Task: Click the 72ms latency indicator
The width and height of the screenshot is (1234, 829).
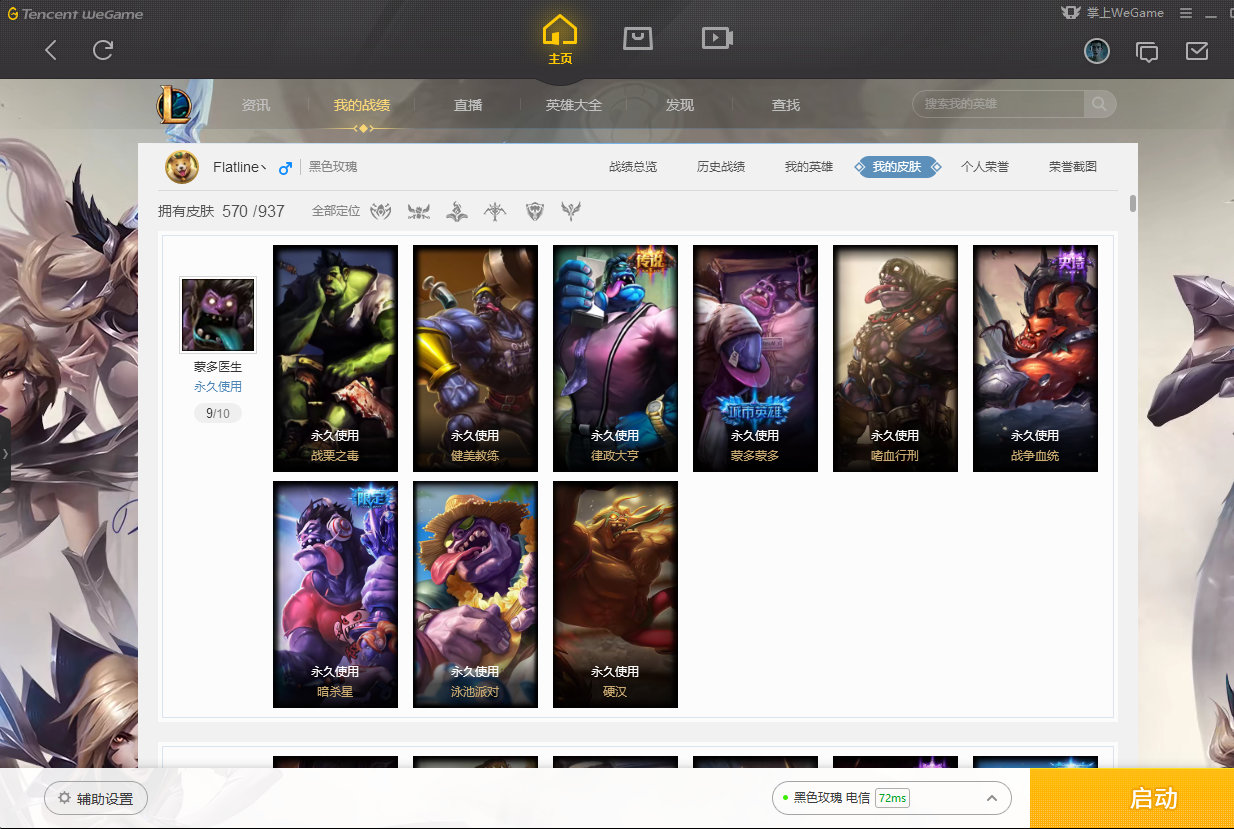Action: (892, 798)
